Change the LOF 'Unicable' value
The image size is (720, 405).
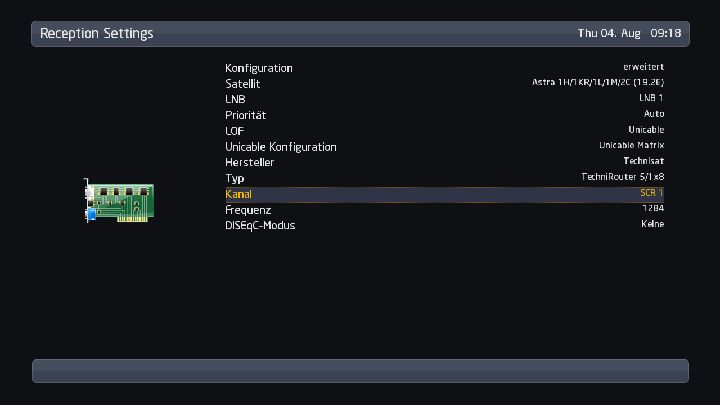(646, 130)
